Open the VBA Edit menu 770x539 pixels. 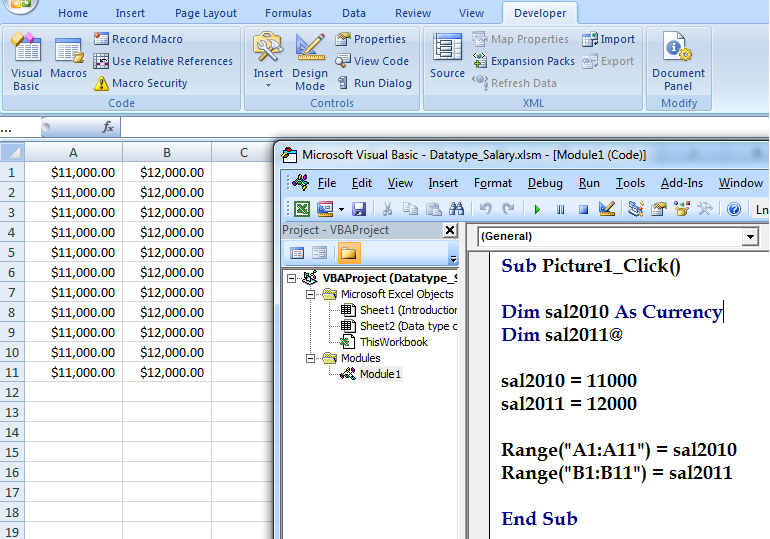(x=361, y=183)
